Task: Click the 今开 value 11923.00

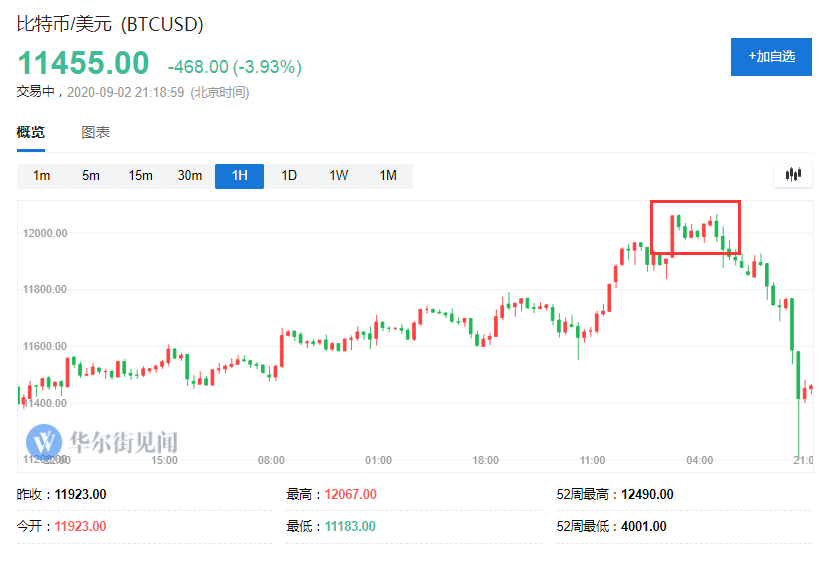Action: (x=81, y=526)
